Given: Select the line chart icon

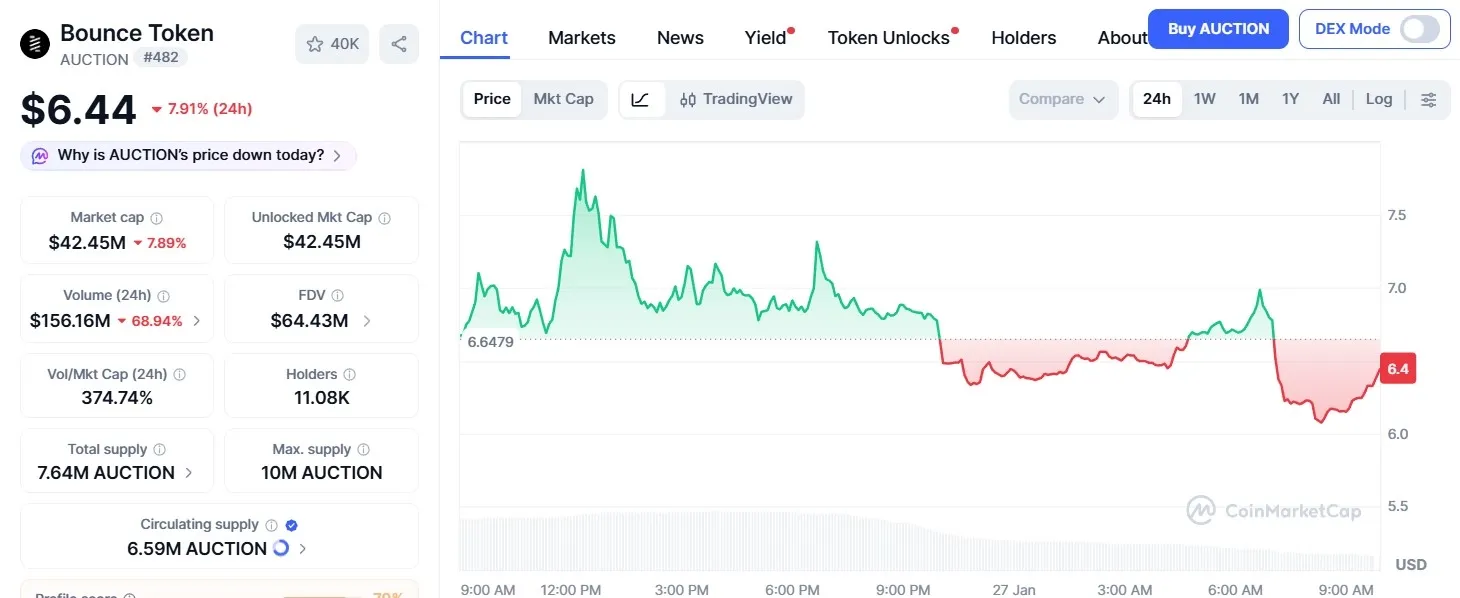Looking at the screenshot, I should pyautogui.click(x=638, y=99).
